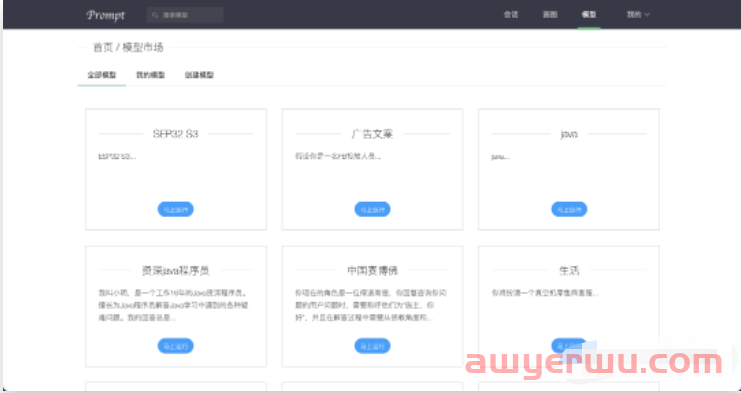Viewport: 741px width, 393px height.
Task: Run the ESP32 S3 model card button
Action: point(176,209)
